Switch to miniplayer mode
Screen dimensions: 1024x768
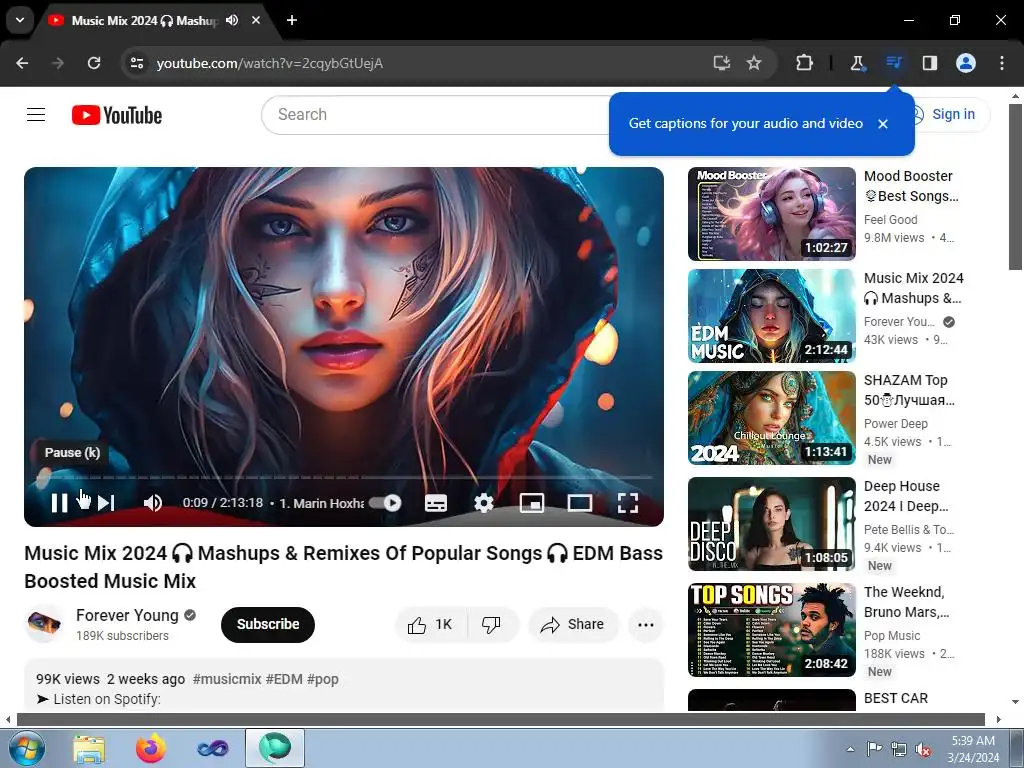coord(532,503)
